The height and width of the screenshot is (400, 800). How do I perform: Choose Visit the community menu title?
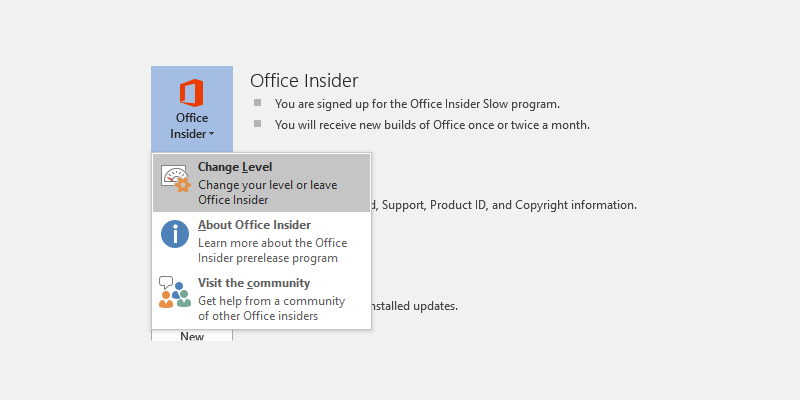coord(254,283)
